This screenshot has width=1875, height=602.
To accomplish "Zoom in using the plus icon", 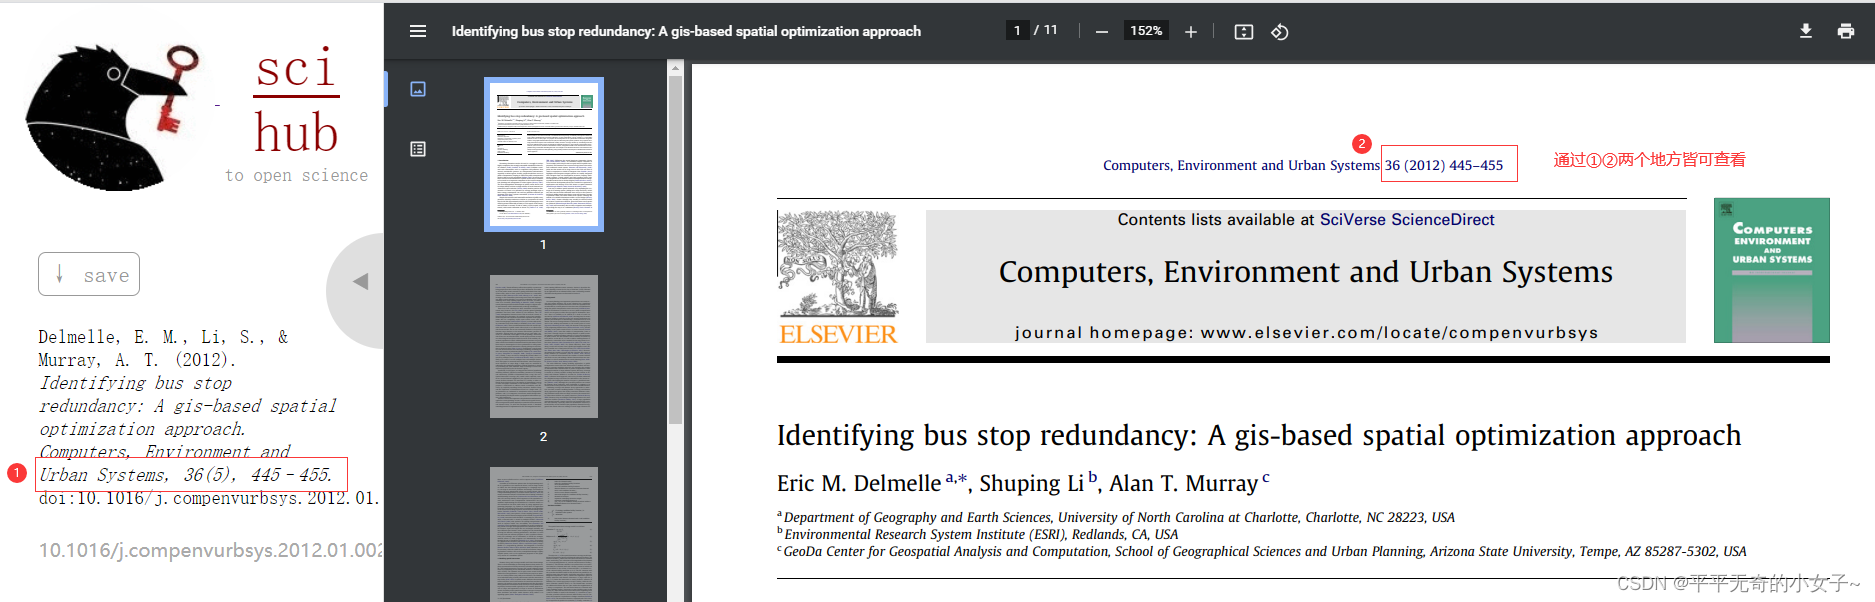I will (x=1191, y=32).
